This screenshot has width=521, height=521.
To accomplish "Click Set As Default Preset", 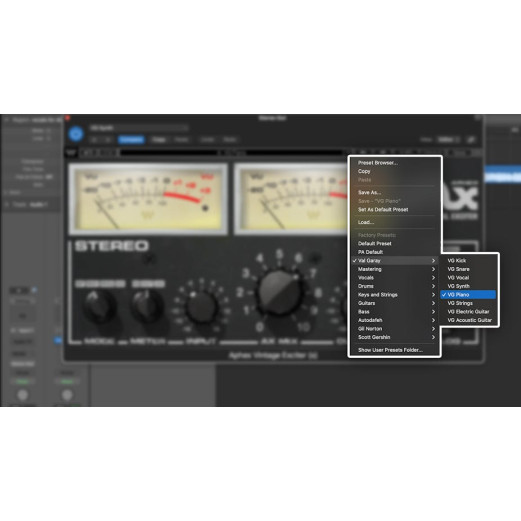I will (383, 209).
